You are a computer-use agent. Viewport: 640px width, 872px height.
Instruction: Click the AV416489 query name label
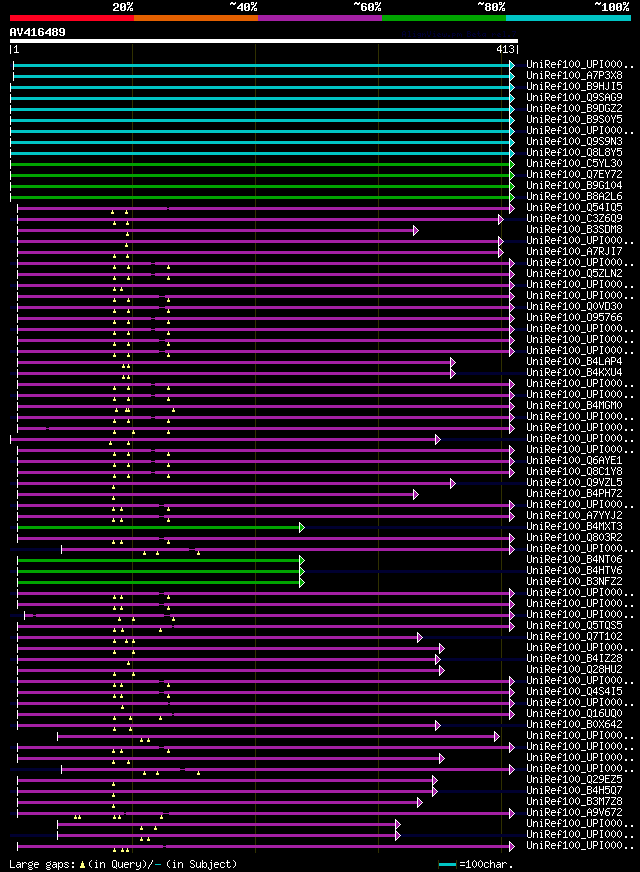[x=37, y=32]
